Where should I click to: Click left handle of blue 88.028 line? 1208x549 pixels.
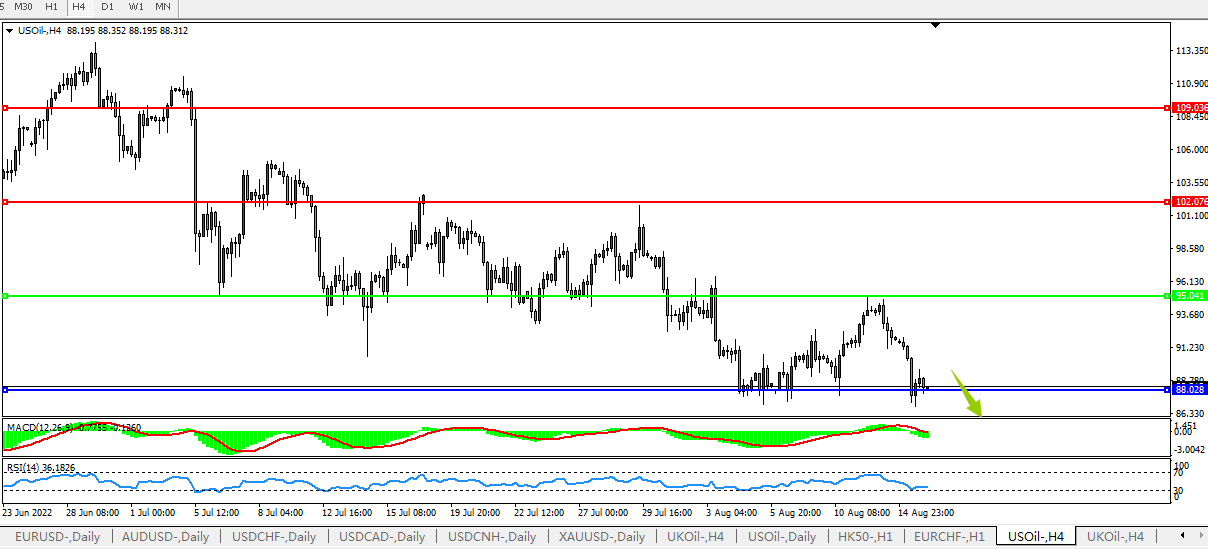[x=5, y=389]
